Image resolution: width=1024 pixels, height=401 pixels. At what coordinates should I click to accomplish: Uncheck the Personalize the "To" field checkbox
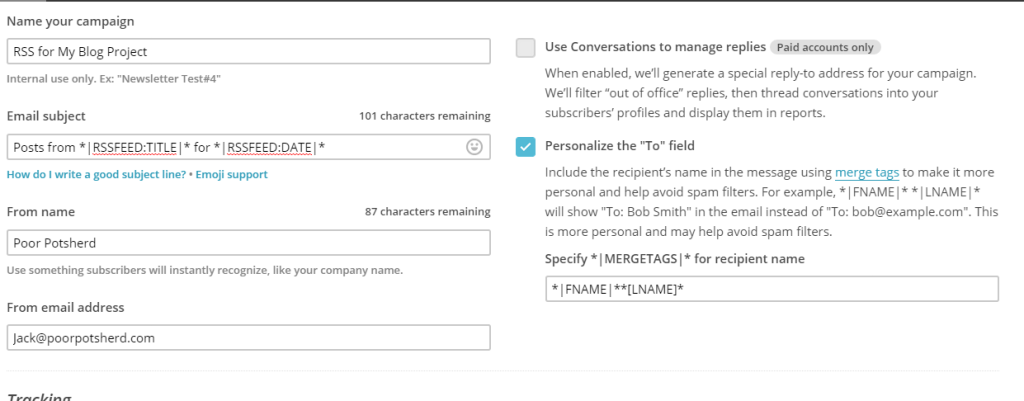(x=526, y=147)
